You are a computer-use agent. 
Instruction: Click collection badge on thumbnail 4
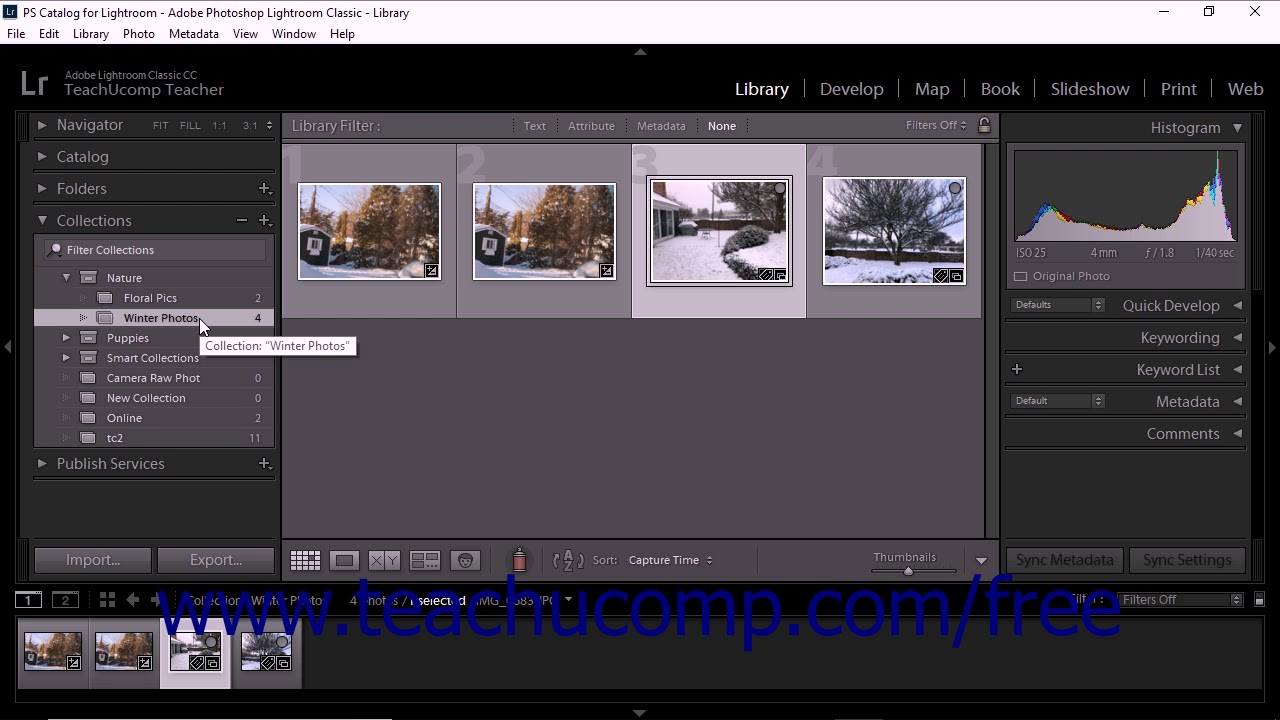pyautogui.click(x=956, y=276)
